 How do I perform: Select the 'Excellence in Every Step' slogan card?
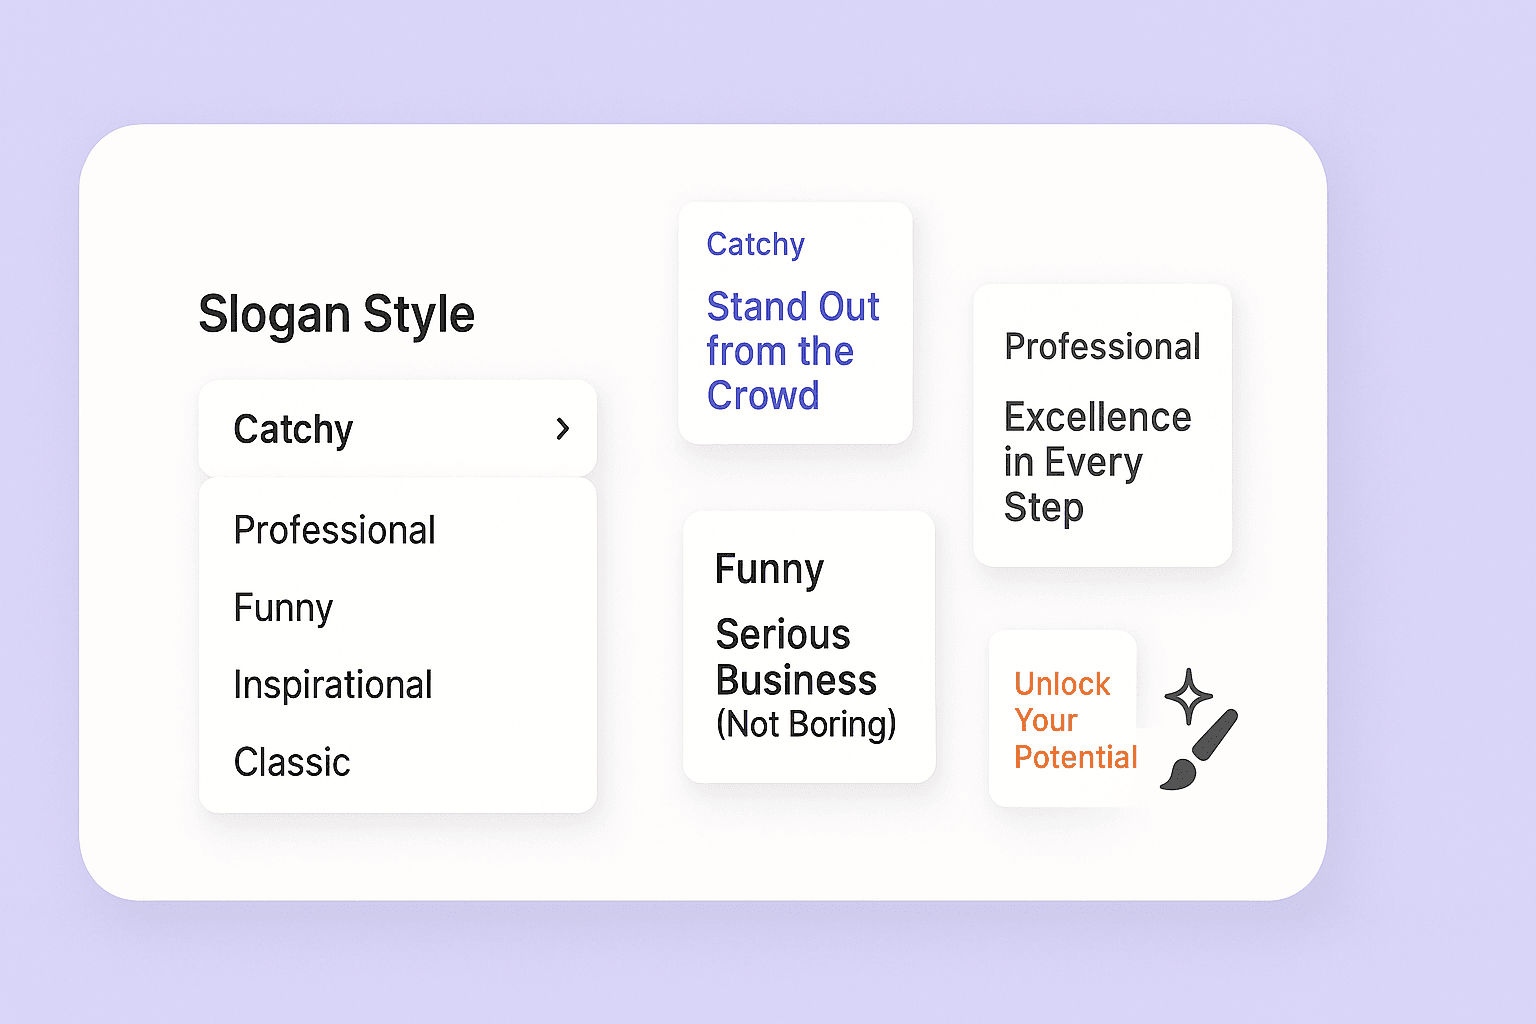pos(1097,461)
